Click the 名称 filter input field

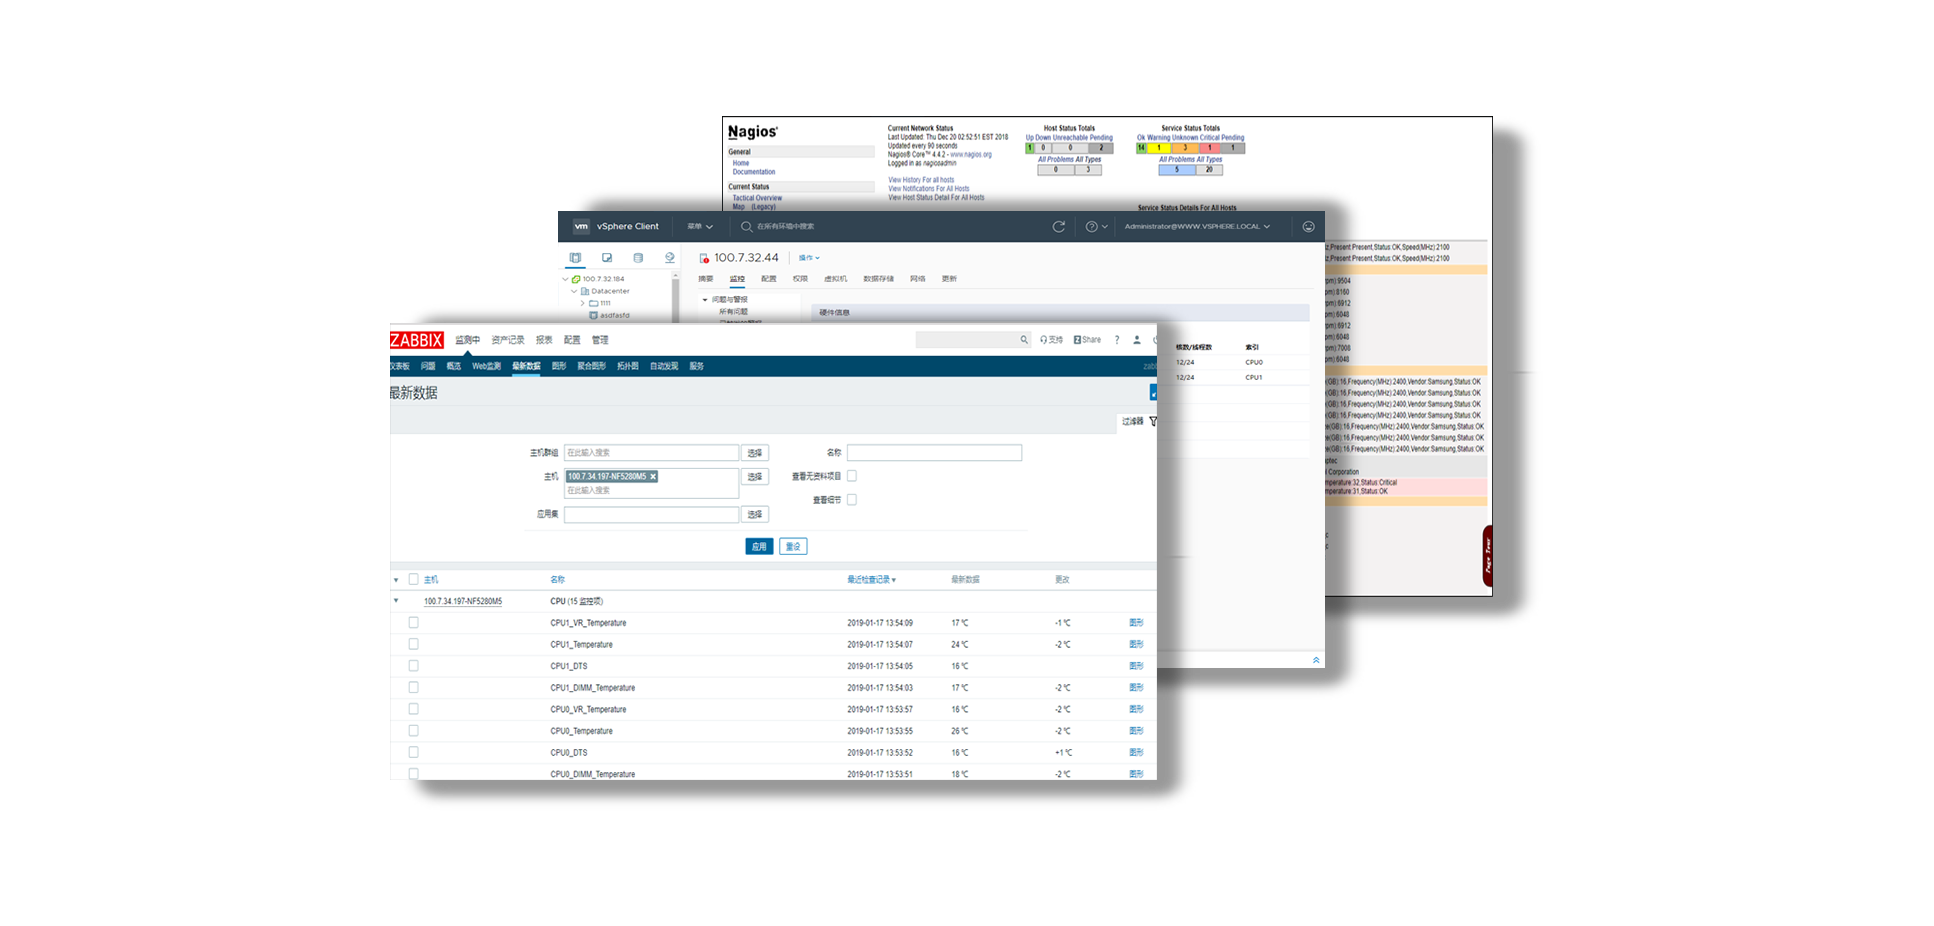pos(934,453)
